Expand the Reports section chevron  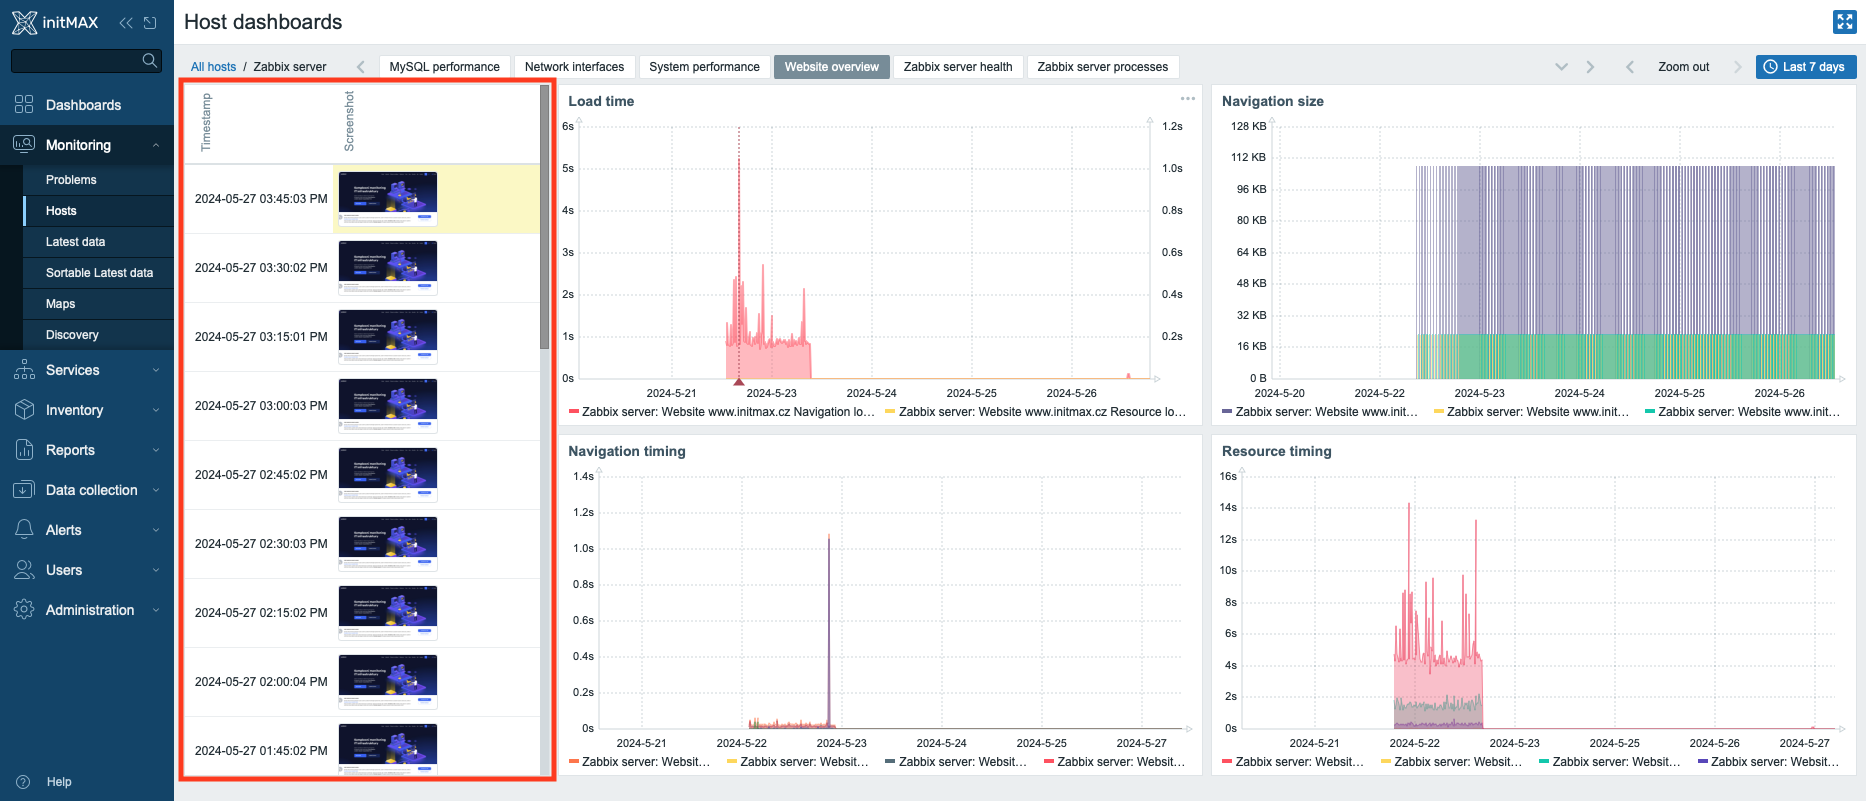click(x=156, y=450)
